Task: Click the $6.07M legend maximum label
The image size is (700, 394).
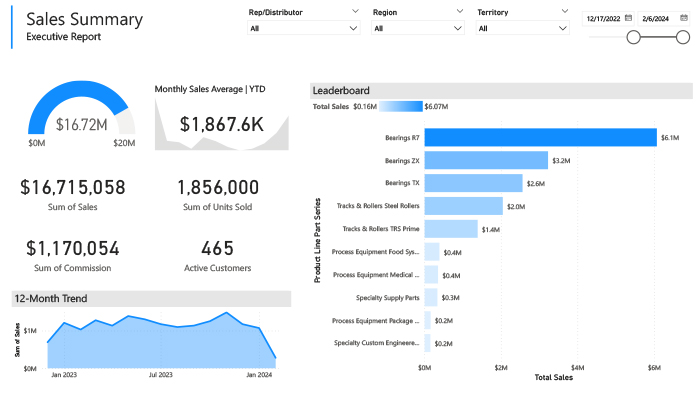Action: [436, 107]
